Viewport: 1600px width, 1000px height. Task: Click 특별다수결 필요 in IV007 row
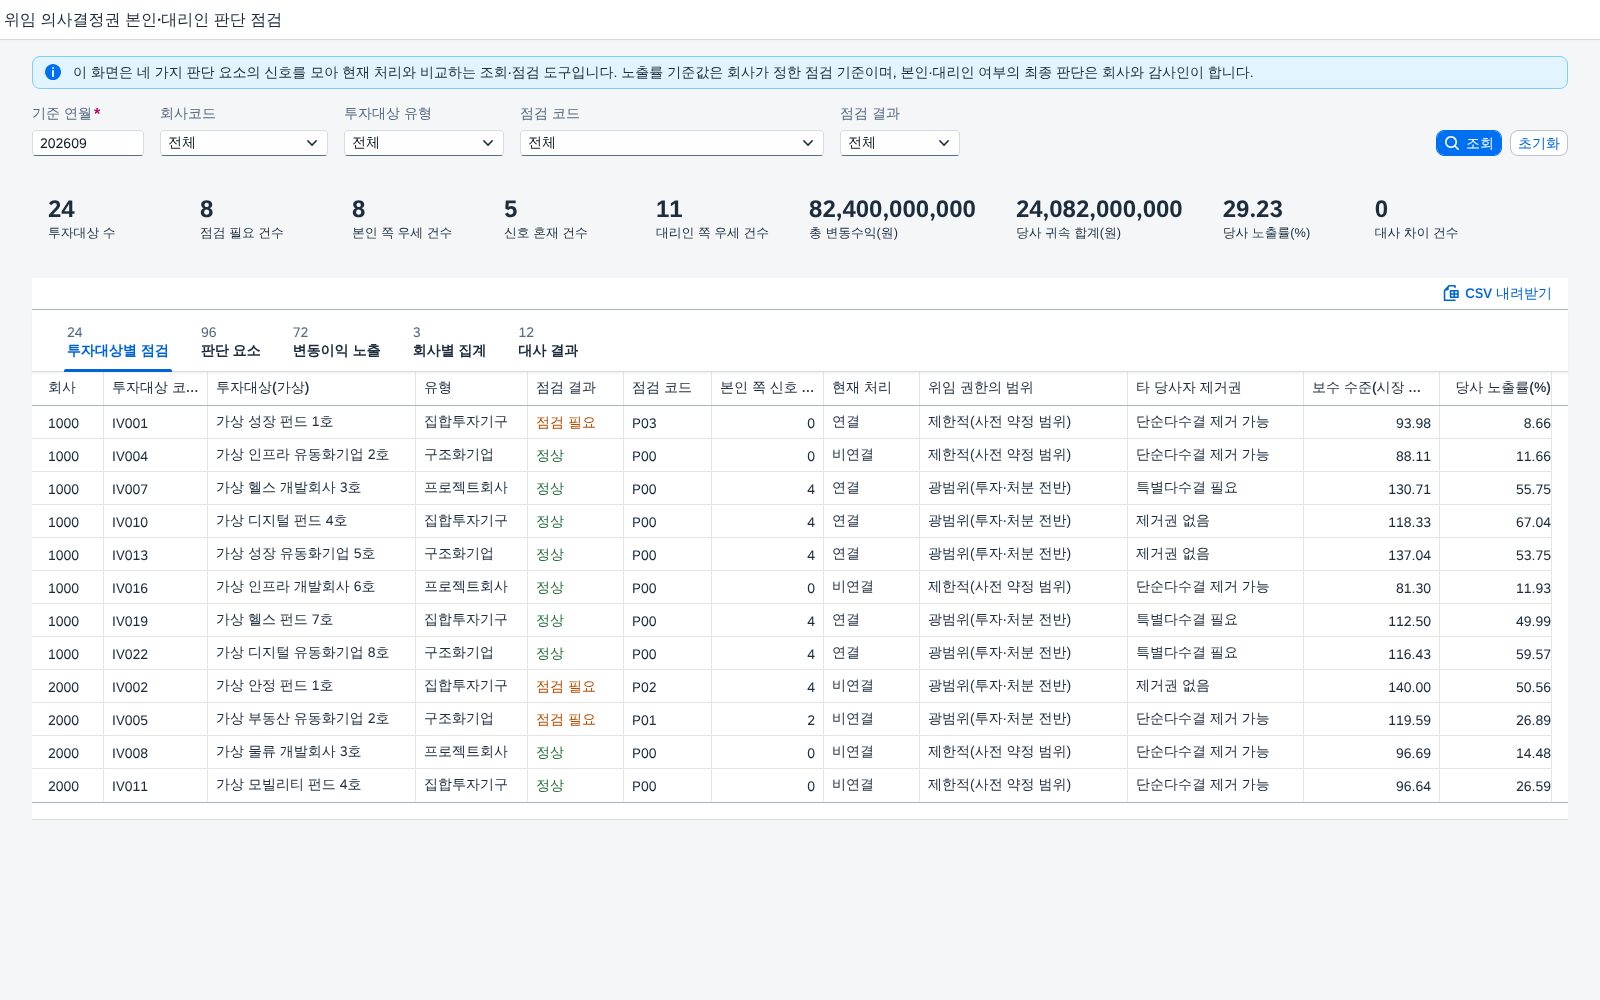(1186, 488)
